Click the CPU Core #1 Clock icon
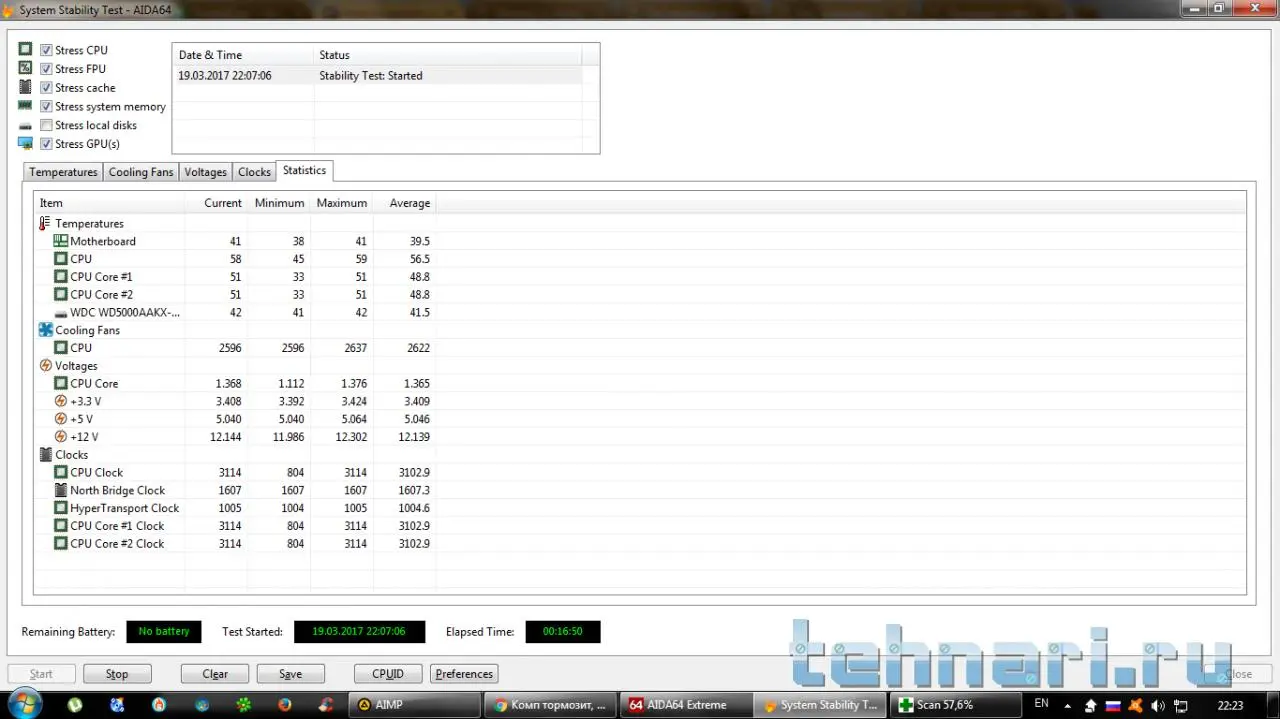This screenshot has width=1280, height=719. pyautogui.click(x=61, y=526)
